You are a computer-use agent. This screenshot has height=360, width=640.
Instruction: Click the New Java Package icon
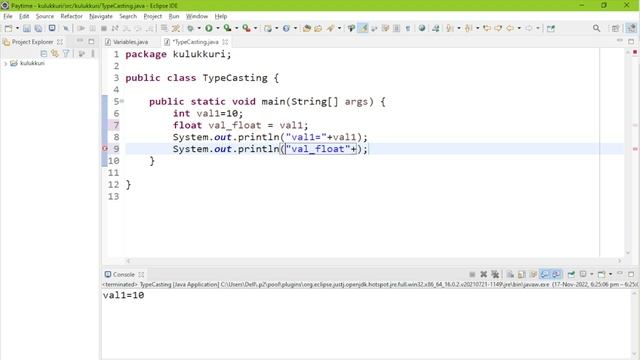(268, 28)
